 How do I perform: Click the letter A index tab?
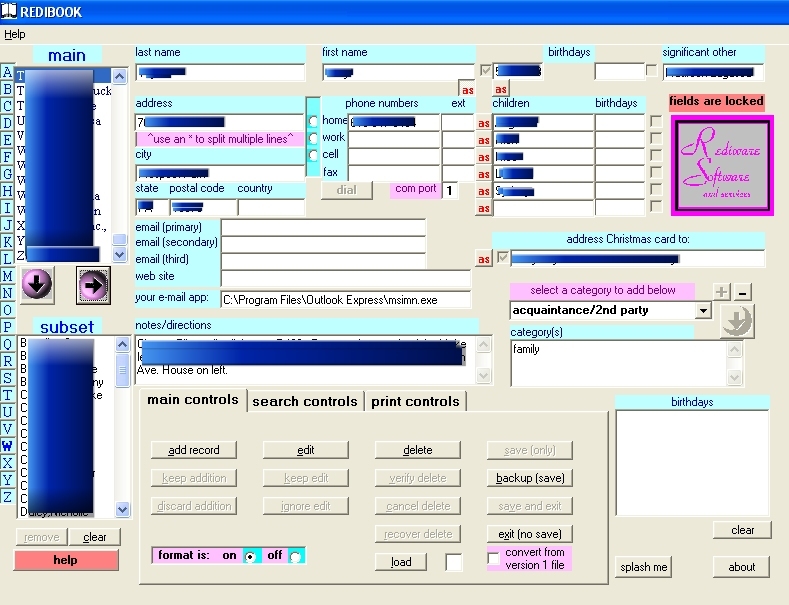click(7, 72)
